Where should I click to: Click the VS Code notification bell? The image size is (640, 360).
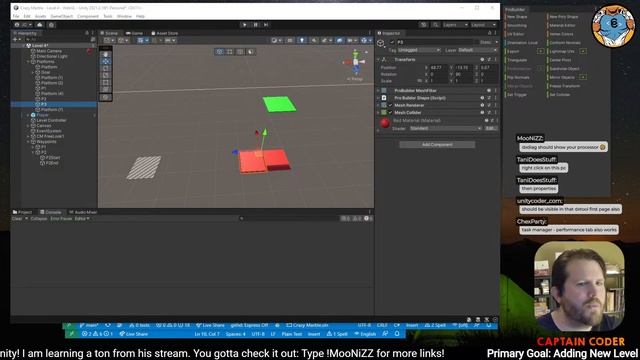point(397,334)
